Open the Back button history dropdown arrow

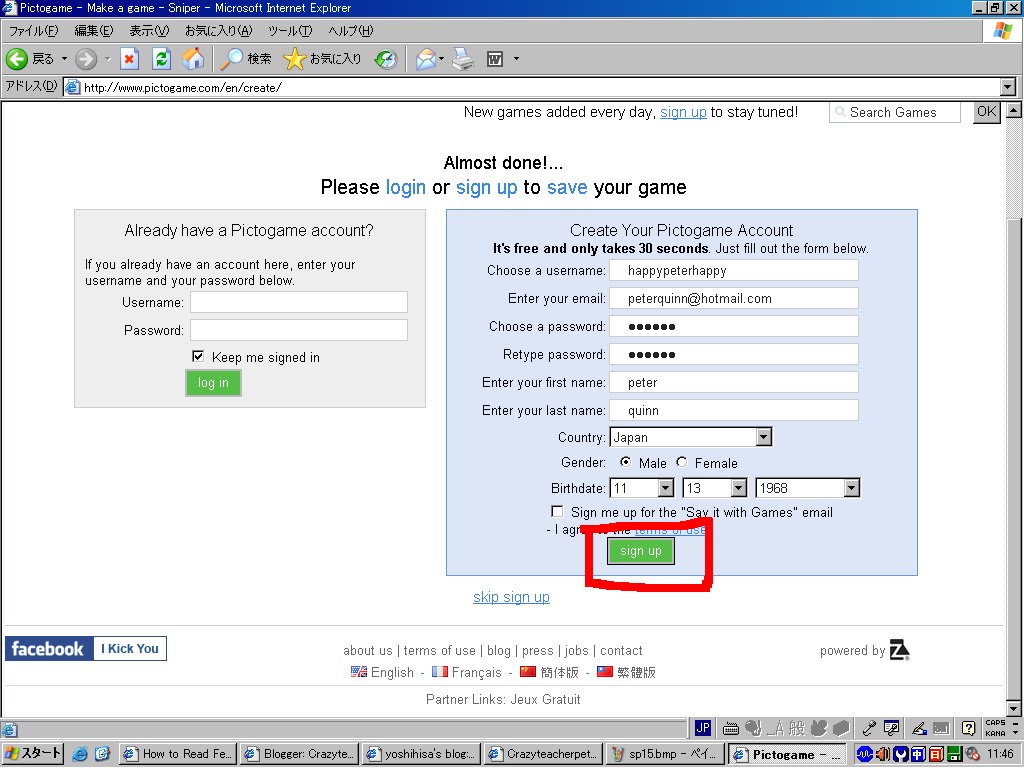(65, 59)
